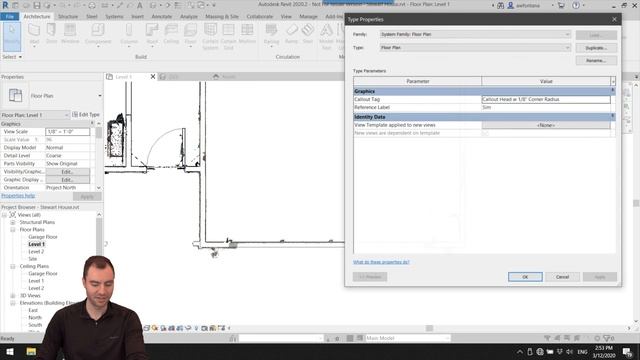Select the Column tool icon

coord(129,30)
